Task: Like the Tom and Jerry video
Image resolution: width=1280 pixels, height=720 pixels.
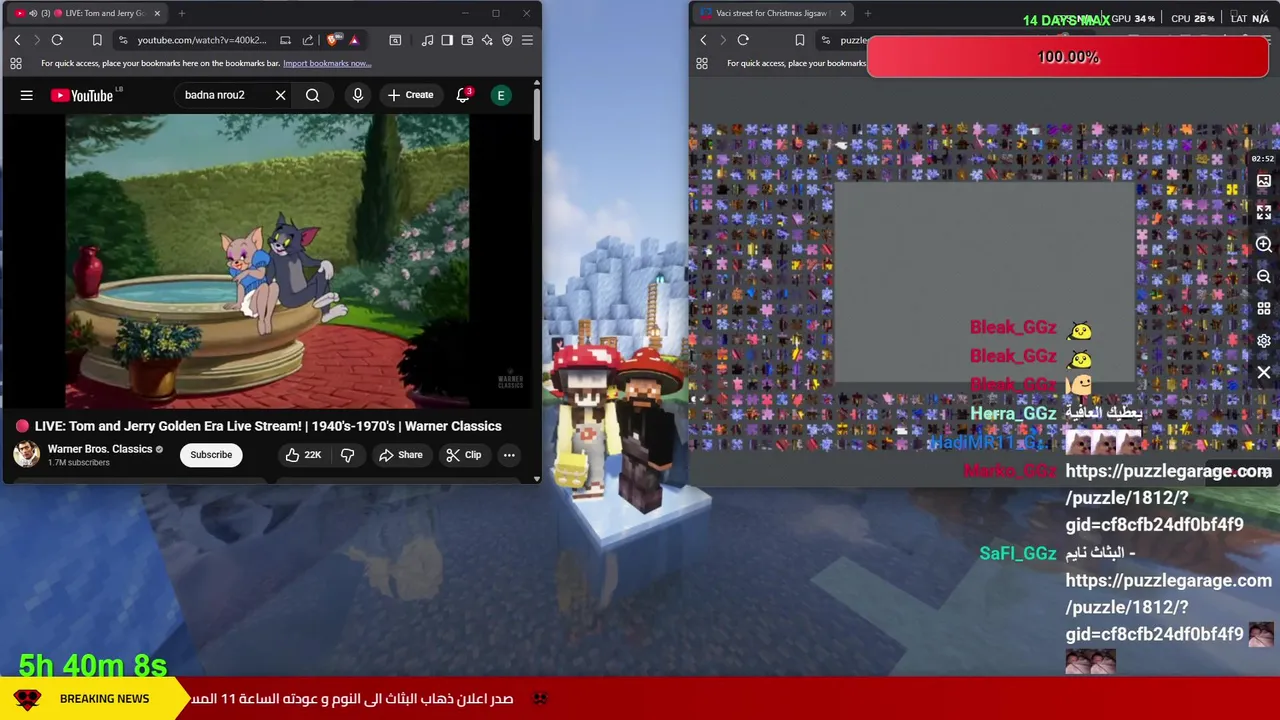Action: click(302, 455)
